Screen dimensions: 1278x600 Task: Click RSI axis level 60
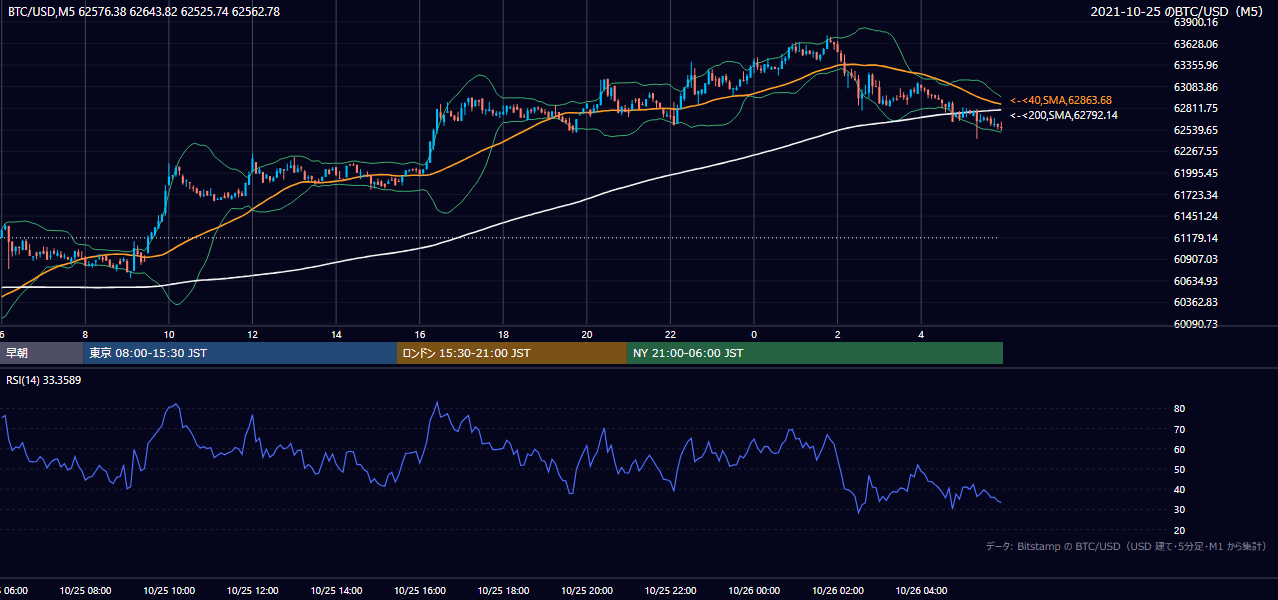pos(1180,449)
